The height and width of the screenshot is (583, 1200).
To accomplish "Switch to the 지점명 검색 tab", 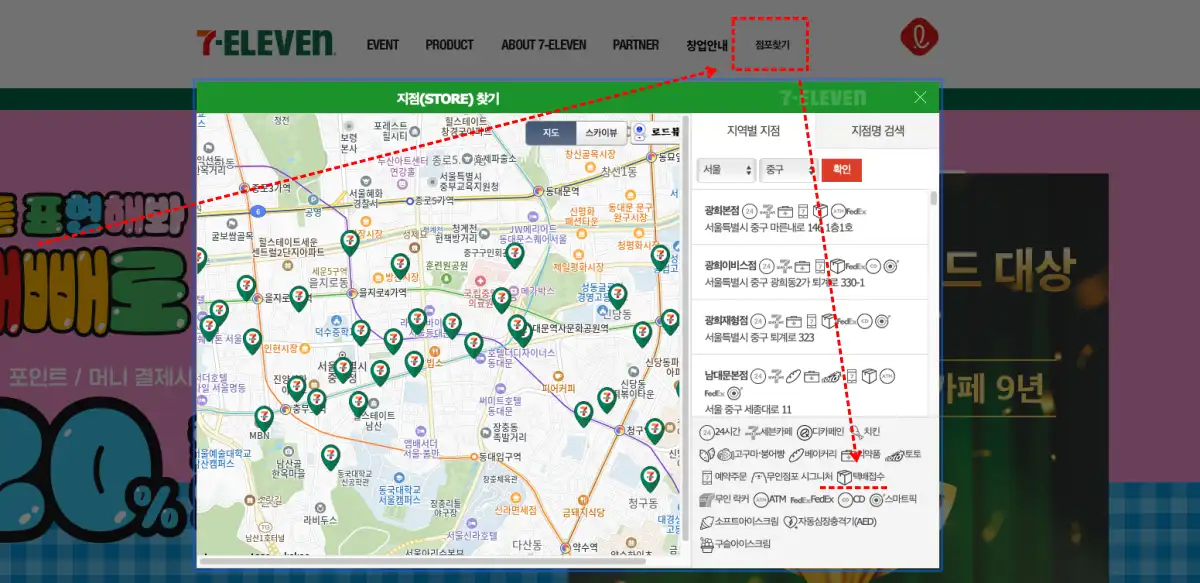I will click(x=877, y=131).
